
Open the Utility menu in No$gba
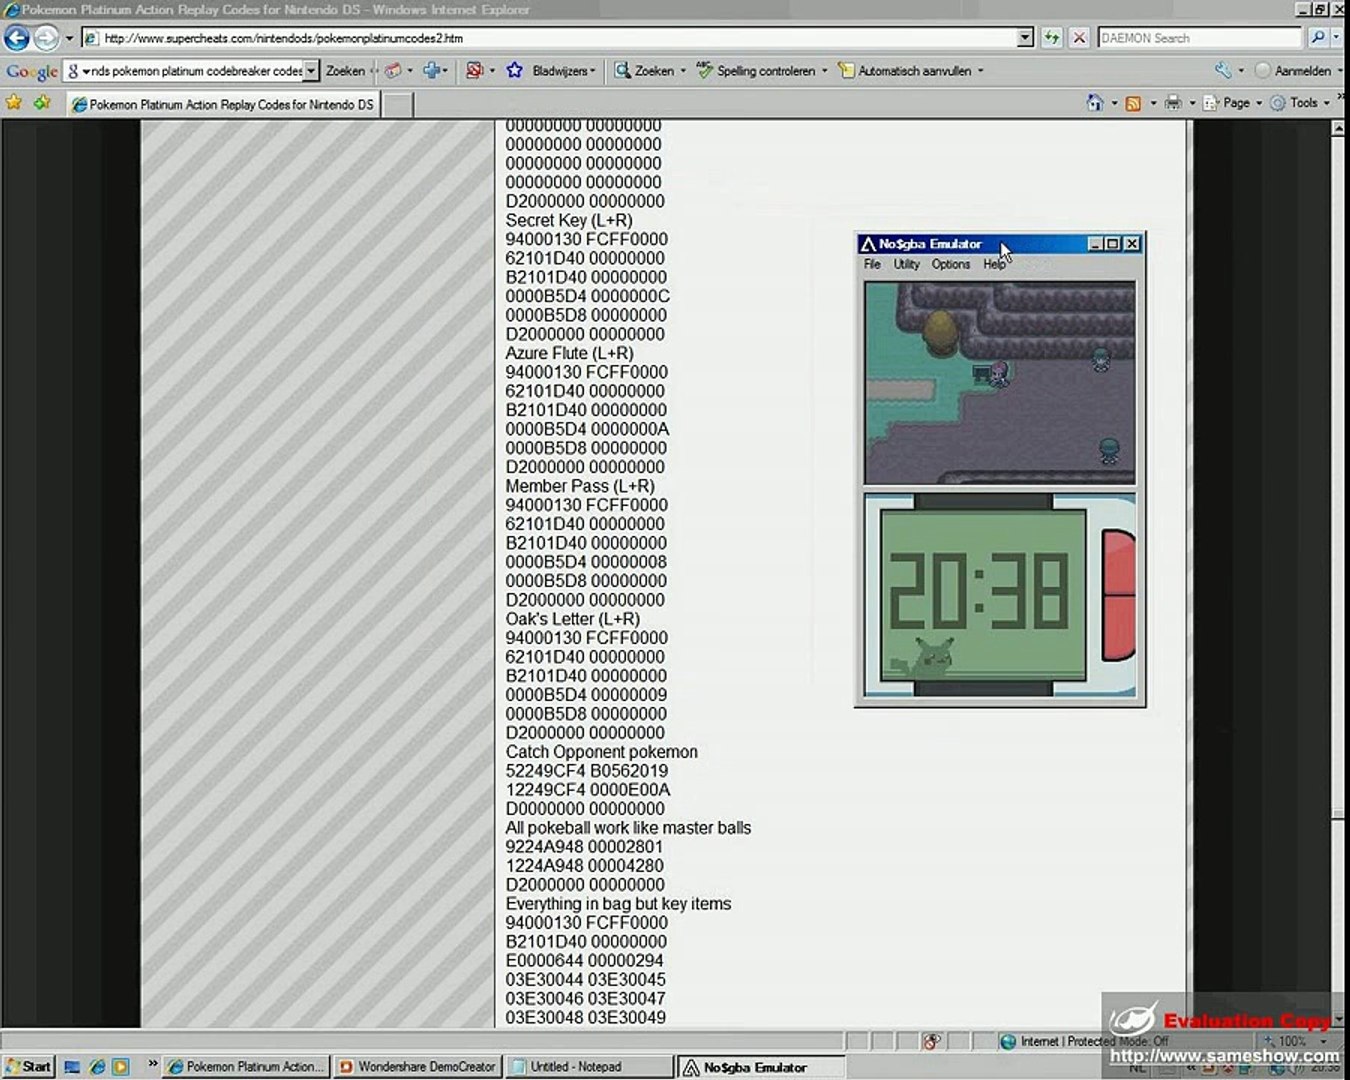coord(907,265)
